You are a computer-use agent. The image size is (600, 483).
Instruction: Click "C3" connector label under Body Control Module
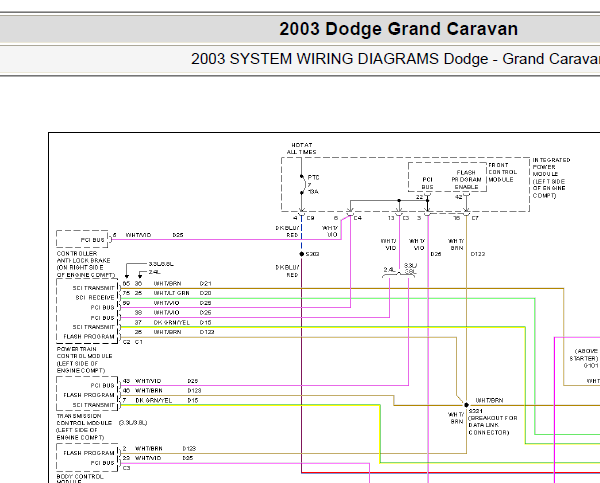(127, 468)
